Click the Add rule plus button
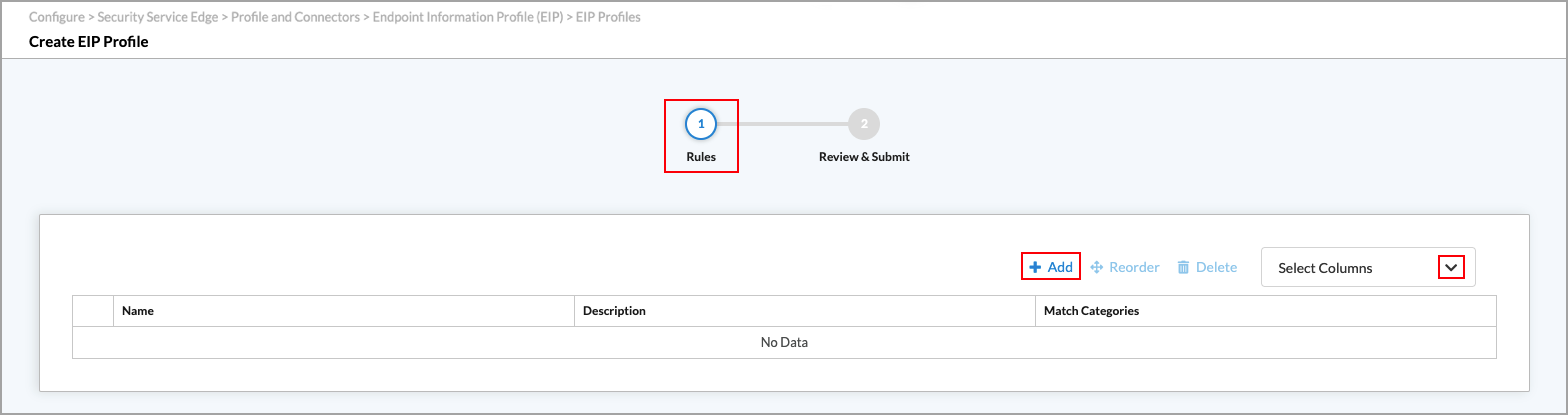Viewport: 1568px width, 415px height. click(1051, 267)
